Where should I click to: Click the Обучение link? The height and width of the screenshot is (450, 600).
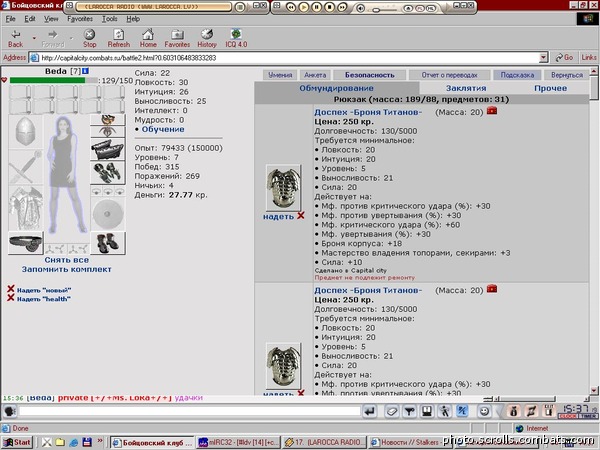click(x=163, y=129)
